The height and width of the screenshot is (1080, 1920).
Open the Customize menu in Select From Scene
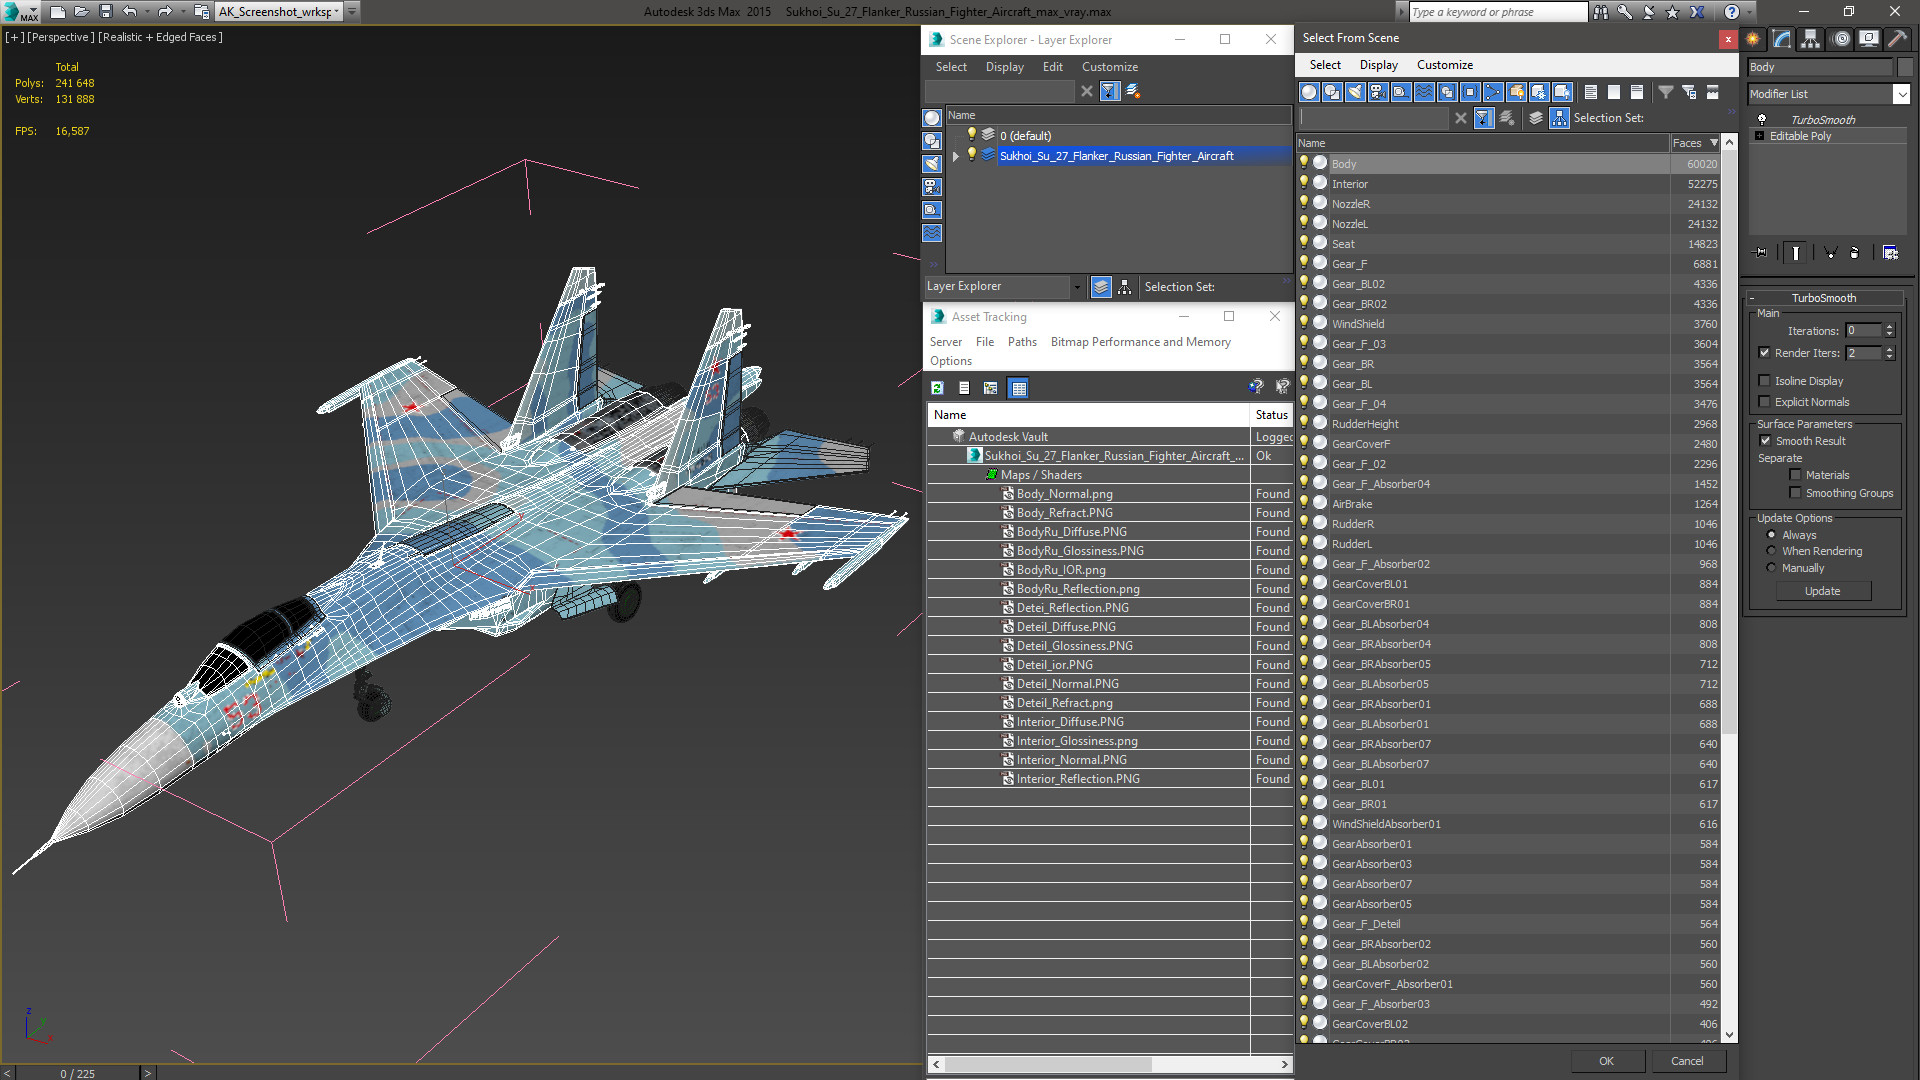(1444, 65)
